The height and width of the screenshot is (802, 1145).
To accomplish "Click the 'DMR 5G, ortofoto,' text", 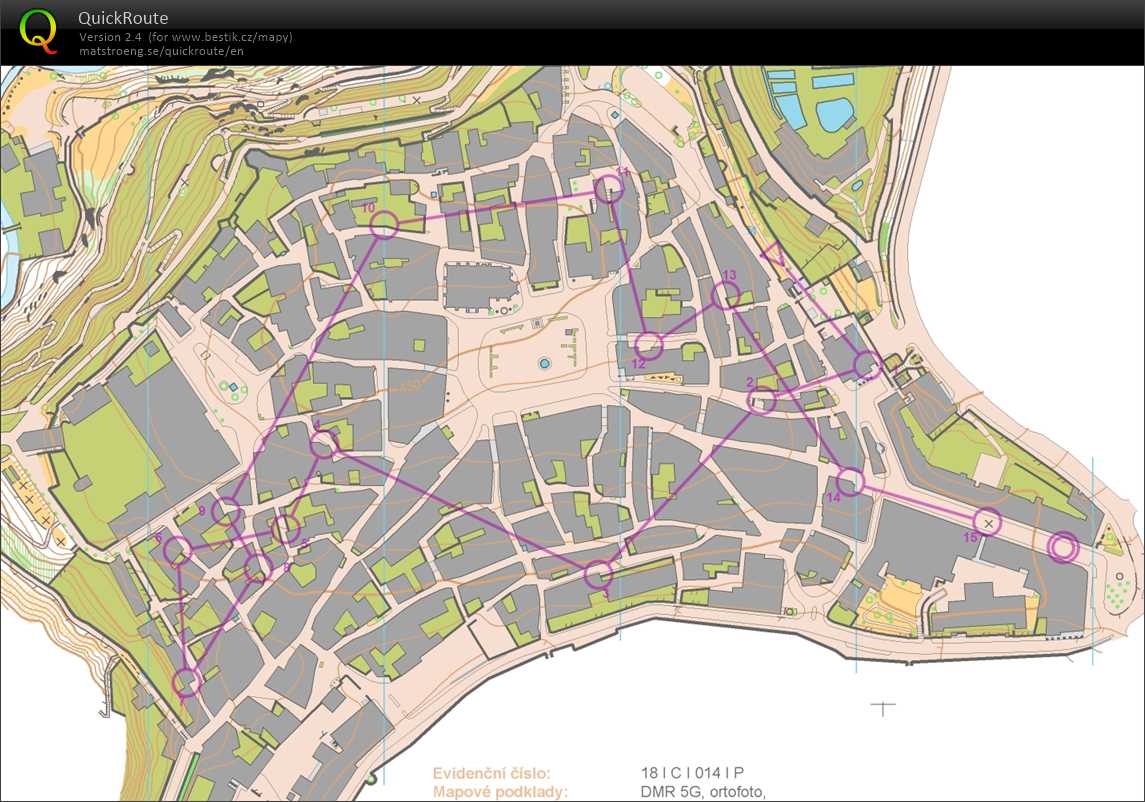I will pyautogui.click(x=703, y=792).
